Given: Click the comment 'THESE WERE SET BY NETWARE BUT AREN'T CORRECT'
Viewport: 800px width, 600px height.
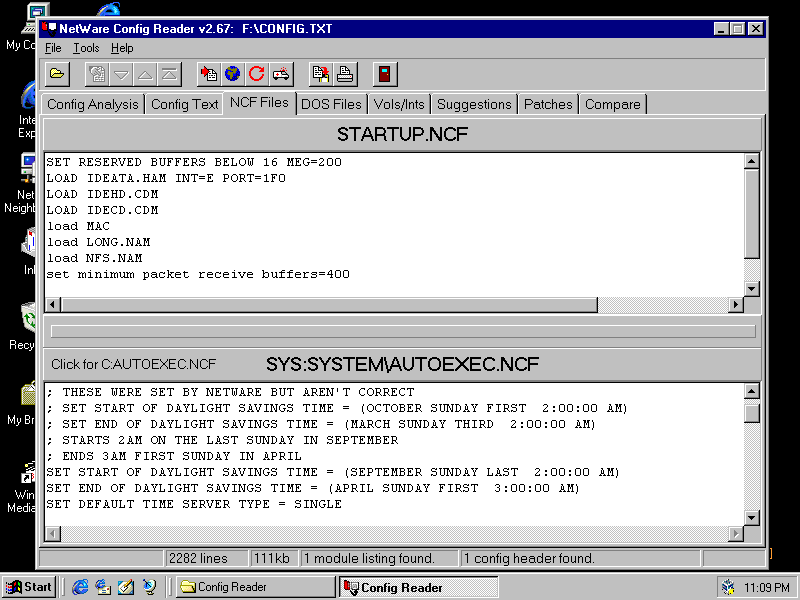Looking at the screenshot, I should [x=238, y=392].
